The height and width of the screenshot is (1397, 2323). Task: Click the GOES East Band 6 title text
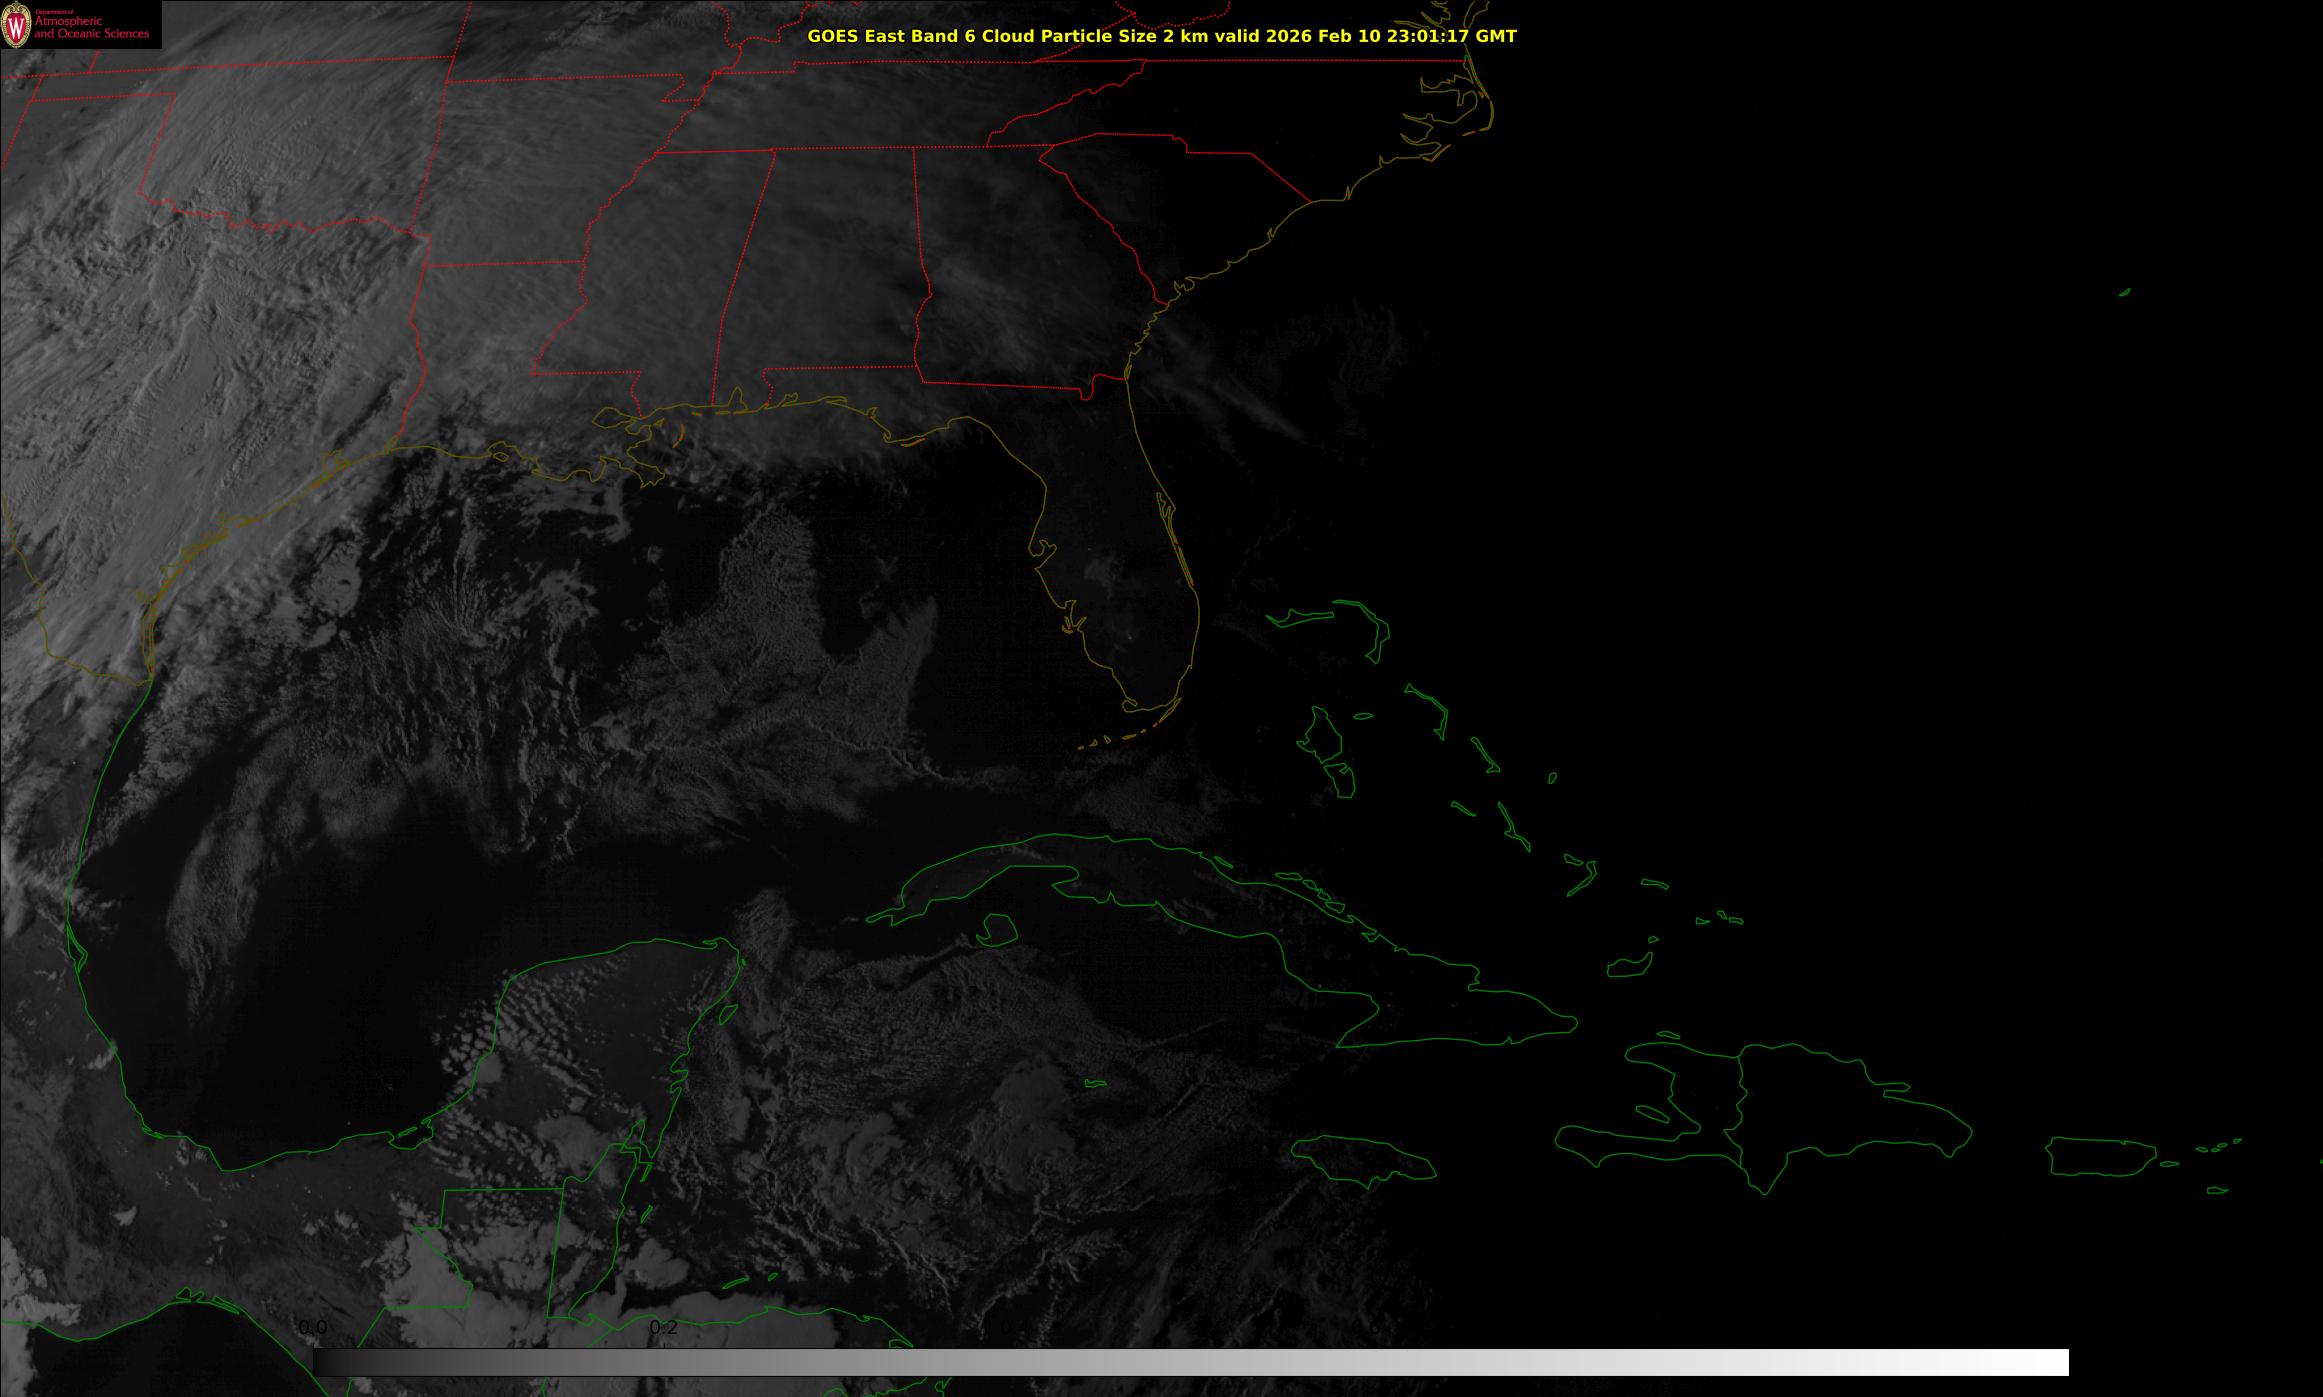click(x=1161, y=36)
